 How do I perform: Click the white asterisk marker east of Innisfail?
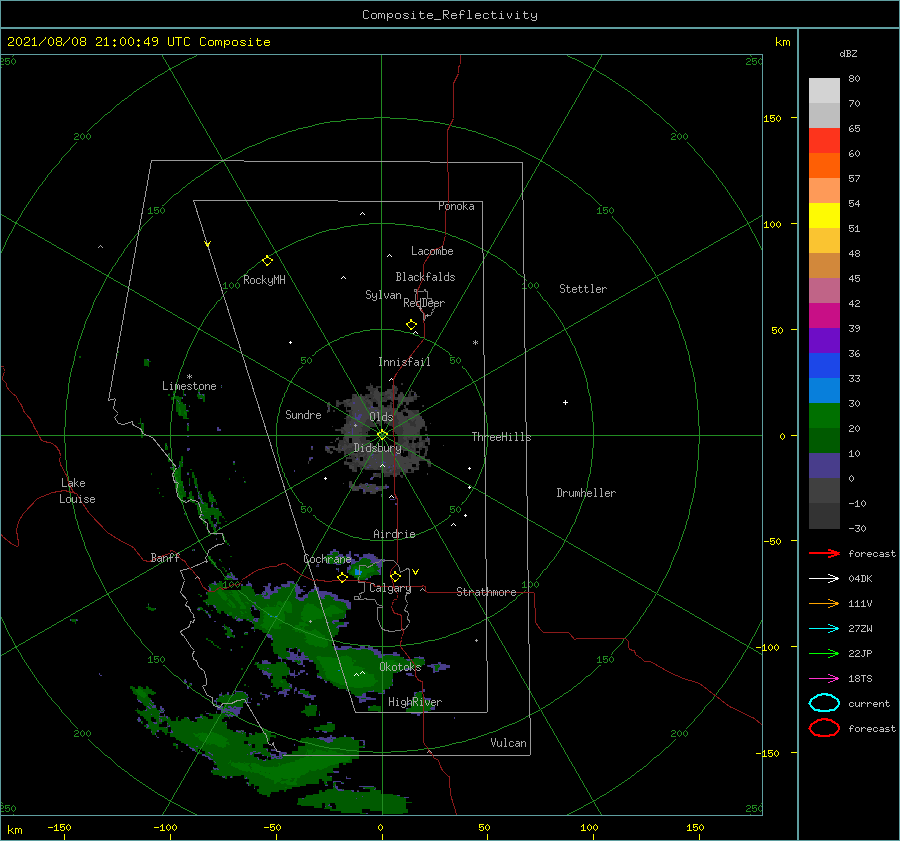click(x=475, y=343)
